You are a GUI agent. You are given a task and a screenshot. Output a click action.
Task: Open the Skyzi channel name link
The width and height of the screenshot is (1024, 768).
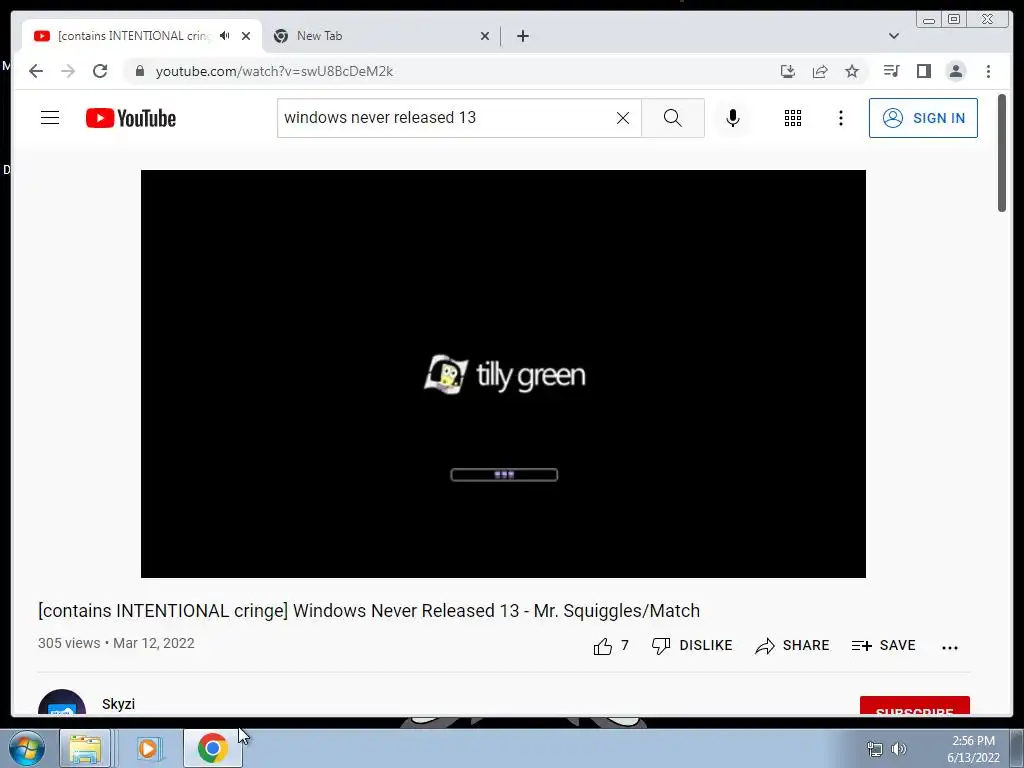click(x=118, y=704)
